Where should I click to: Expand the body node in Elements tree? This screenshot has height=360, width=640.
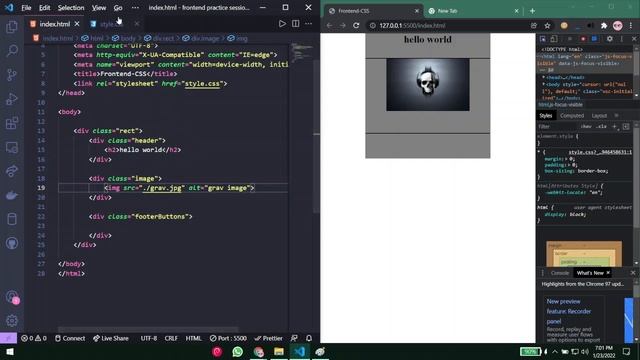[544, 84]
